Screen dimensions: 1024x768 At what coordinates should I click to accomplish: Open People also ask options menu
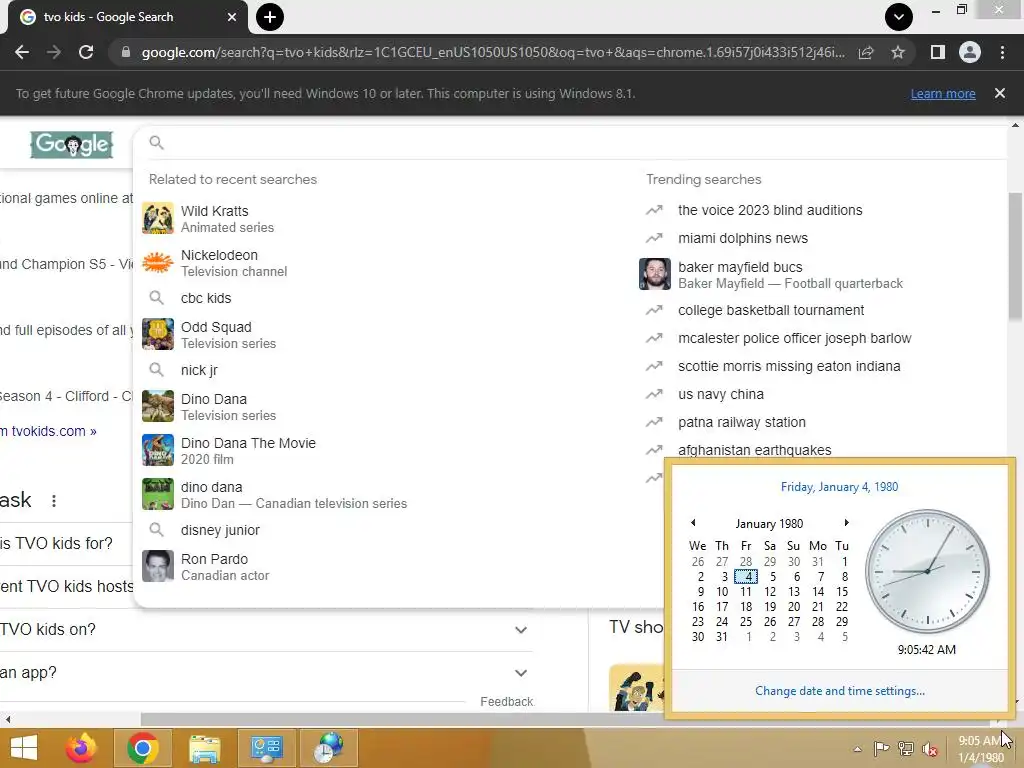tap(54, 501)
